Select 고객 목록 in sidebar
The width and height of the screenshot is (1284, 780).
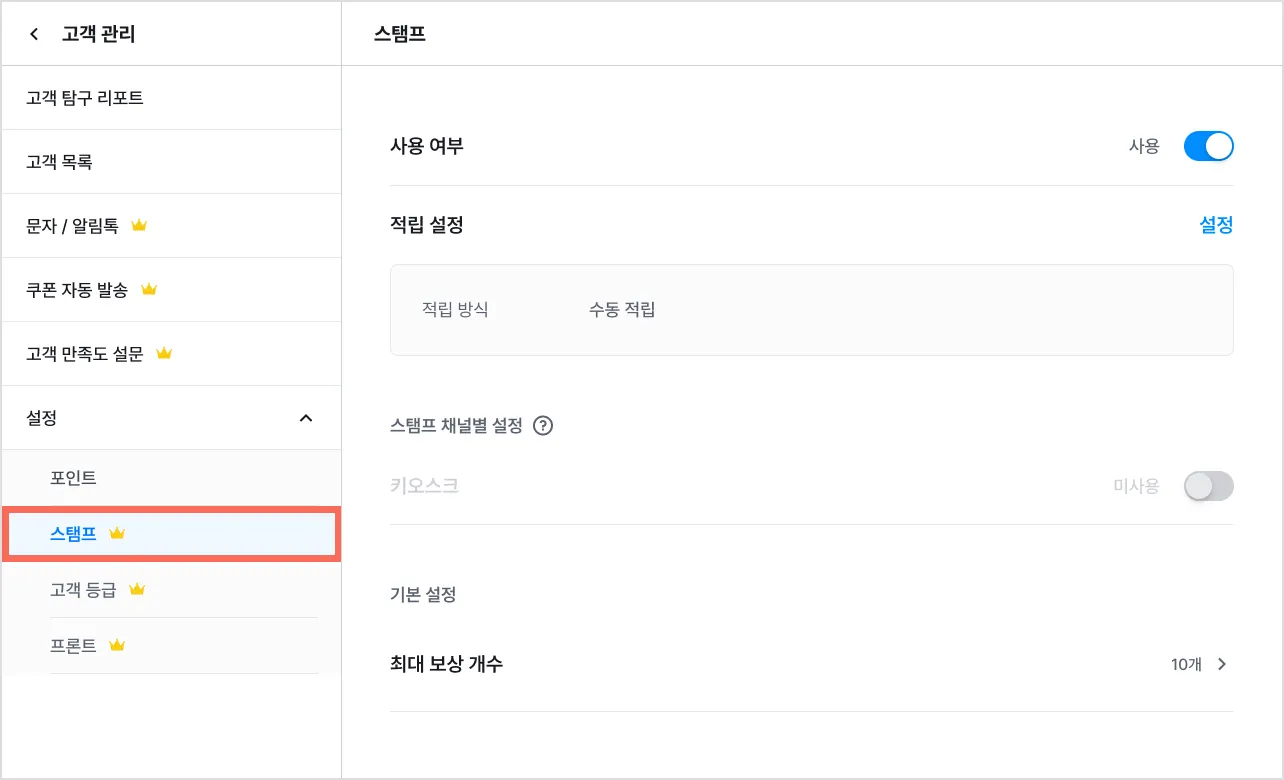tap(60, 162)
